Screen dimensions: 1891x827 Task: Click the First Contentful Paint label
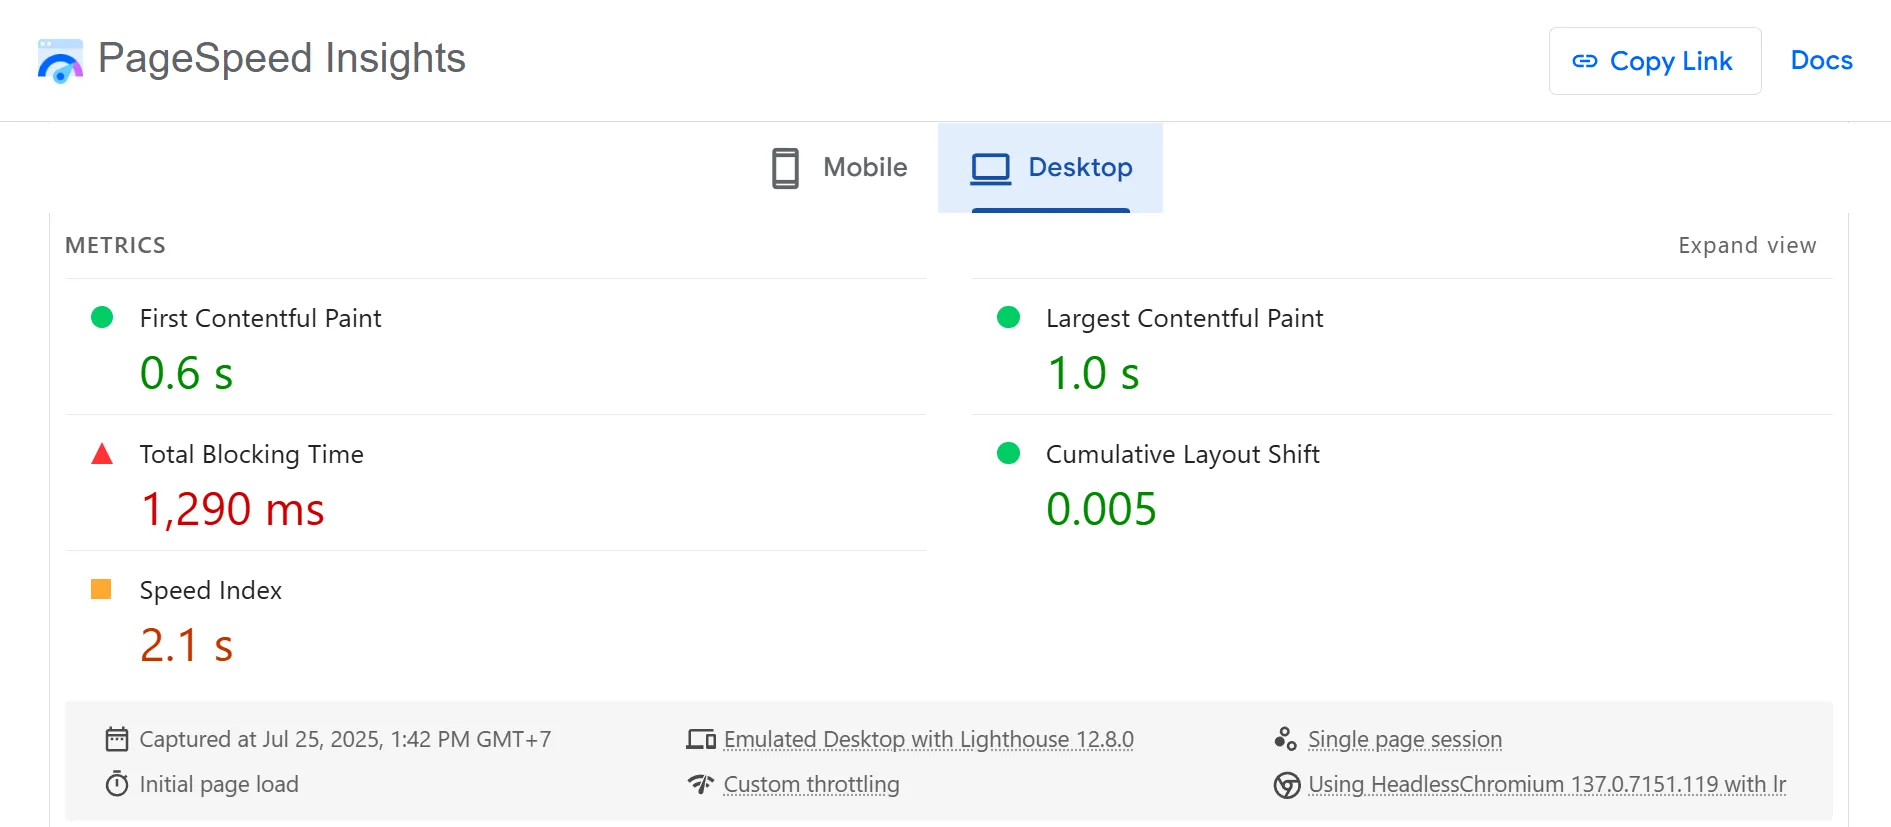pyautogui.click(x=261, y=318)
